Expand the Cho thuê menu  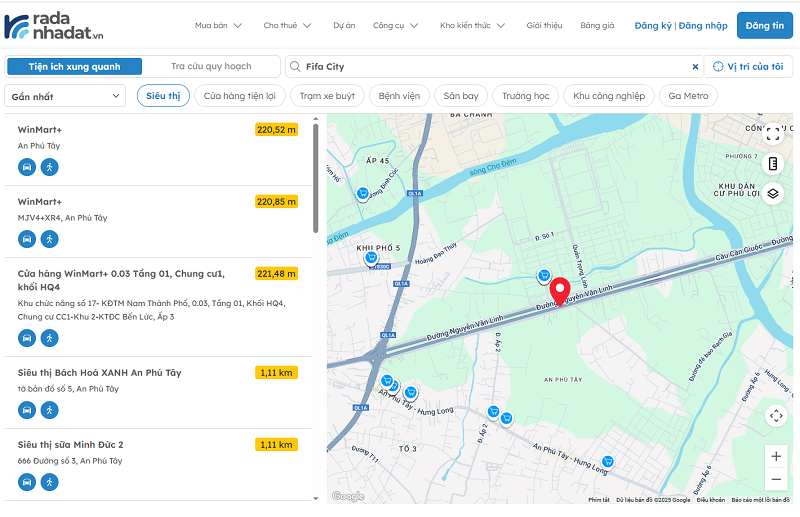(287, 26)
